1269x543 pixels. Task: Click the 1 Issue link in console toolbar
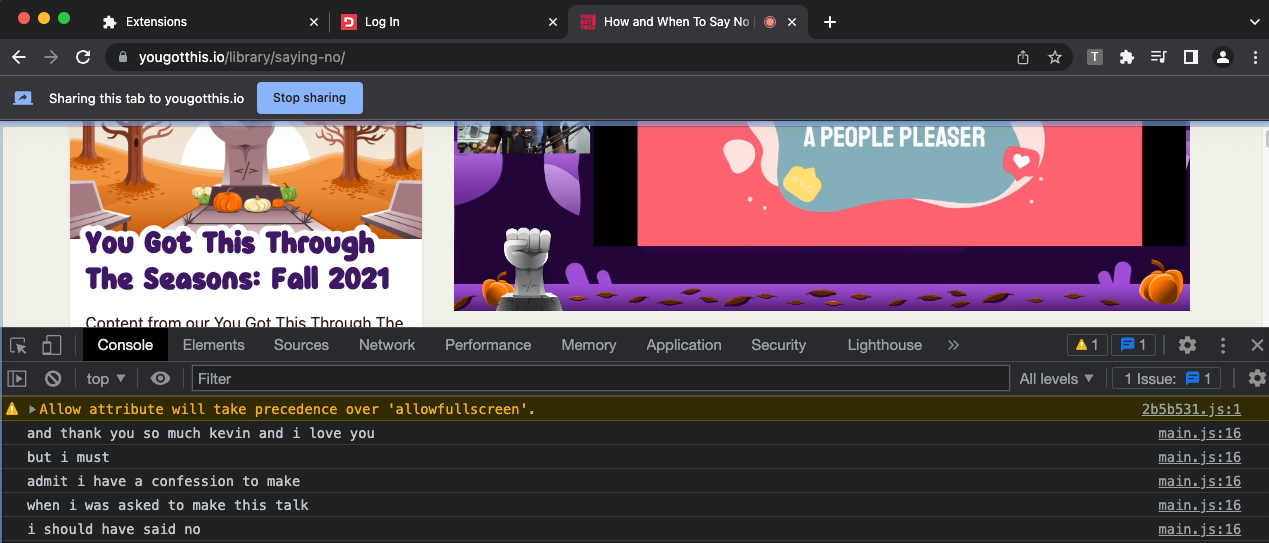pos(1167,378)
